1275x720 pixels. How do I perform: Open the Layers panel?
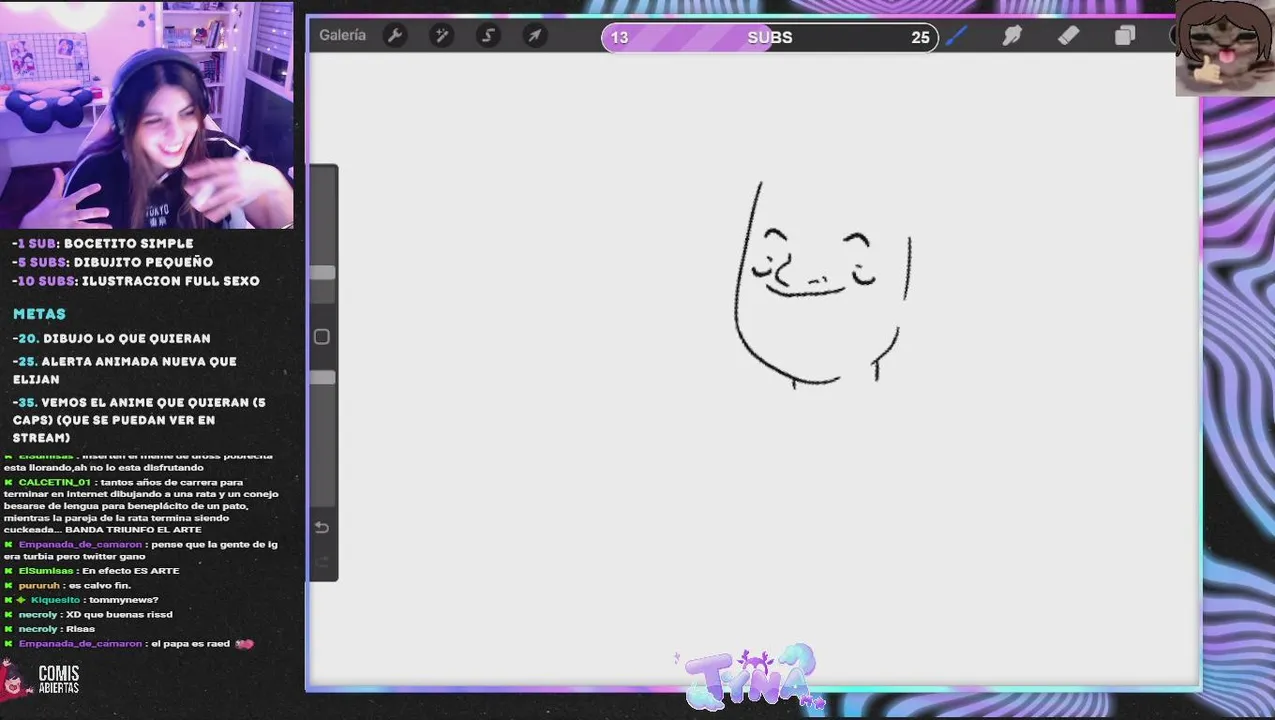[1125, 36]
